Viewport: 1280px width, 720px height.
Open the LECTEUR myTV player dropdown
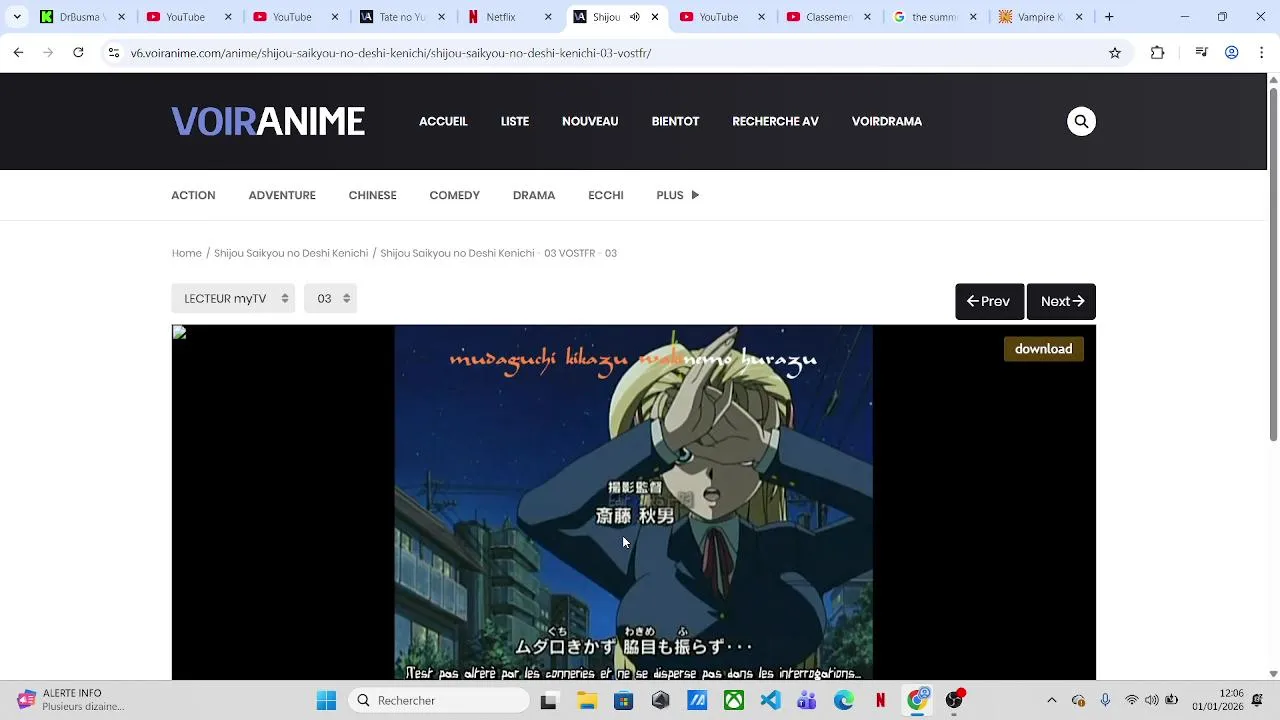click(233, 298)
